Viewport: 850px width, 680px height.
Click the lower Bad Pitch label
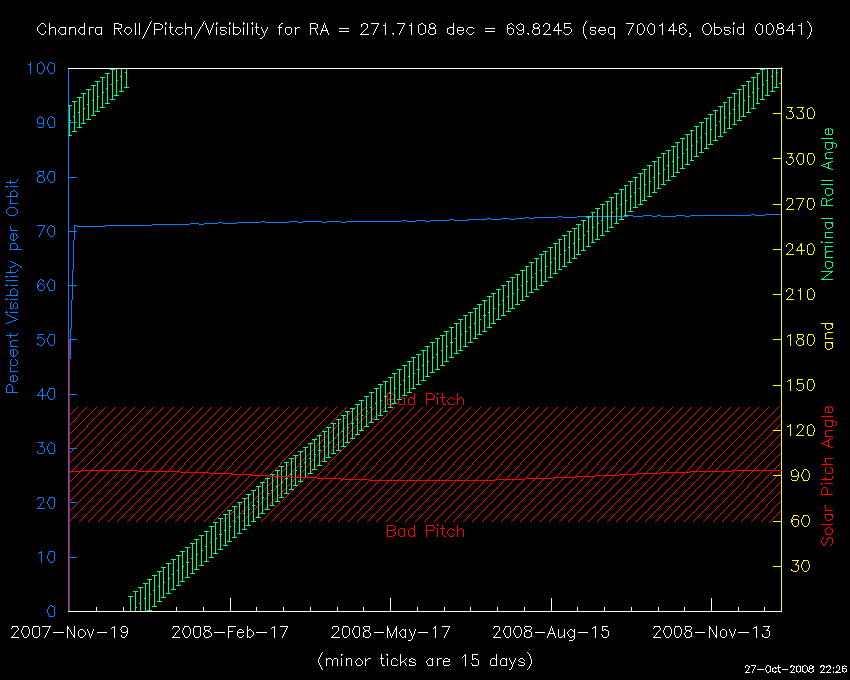tap(425, 532)
